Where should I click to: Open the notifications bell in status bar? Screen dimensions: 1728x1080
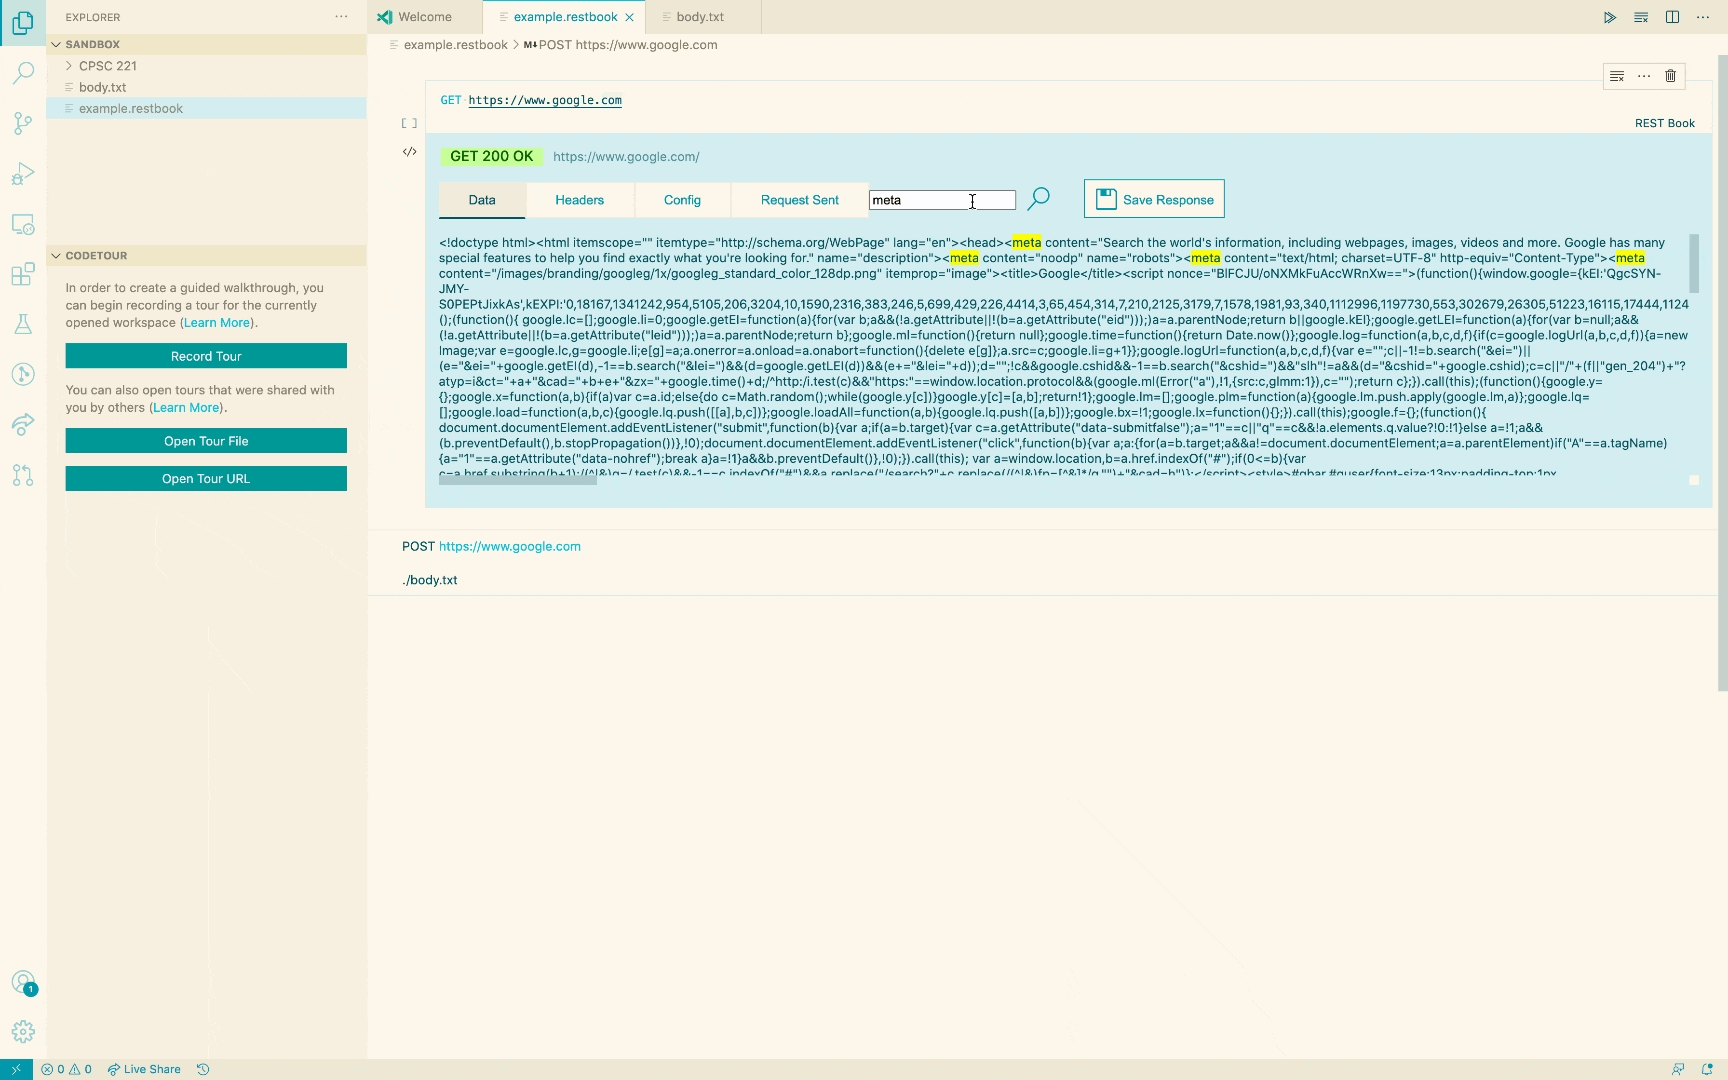1707,1069
